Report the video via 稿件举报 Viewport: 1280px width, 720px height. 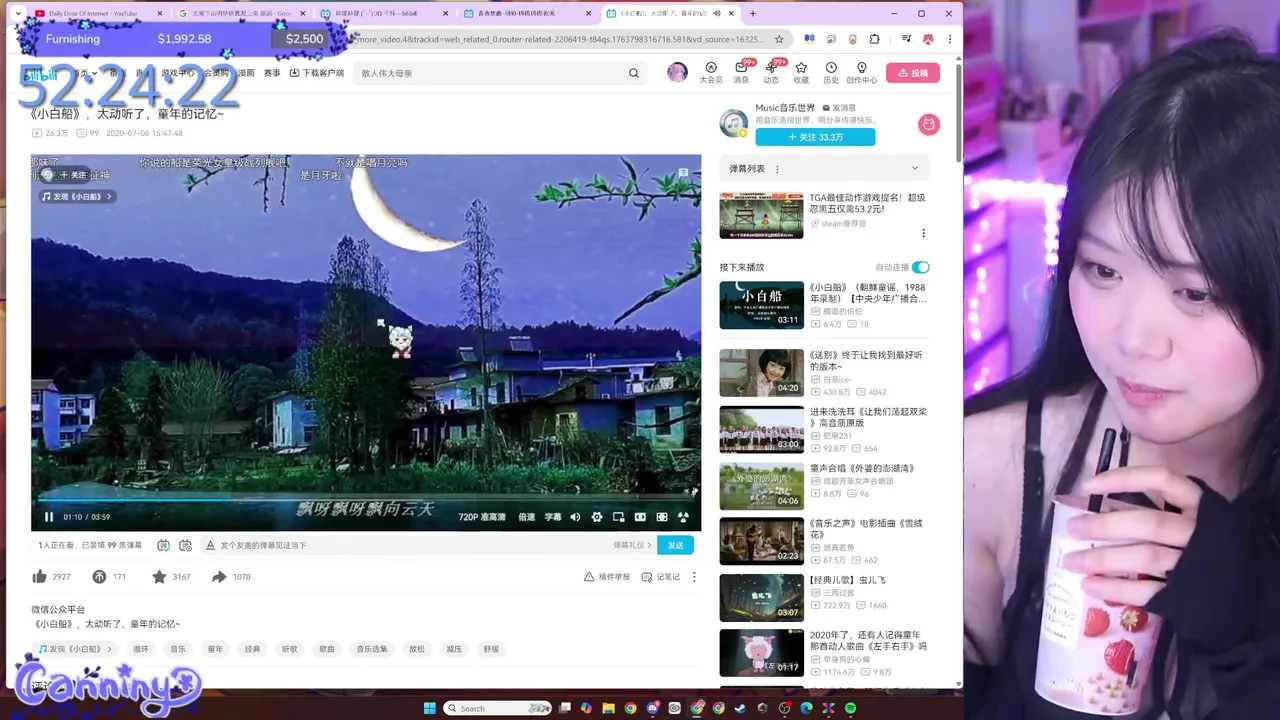pos(607,577)
